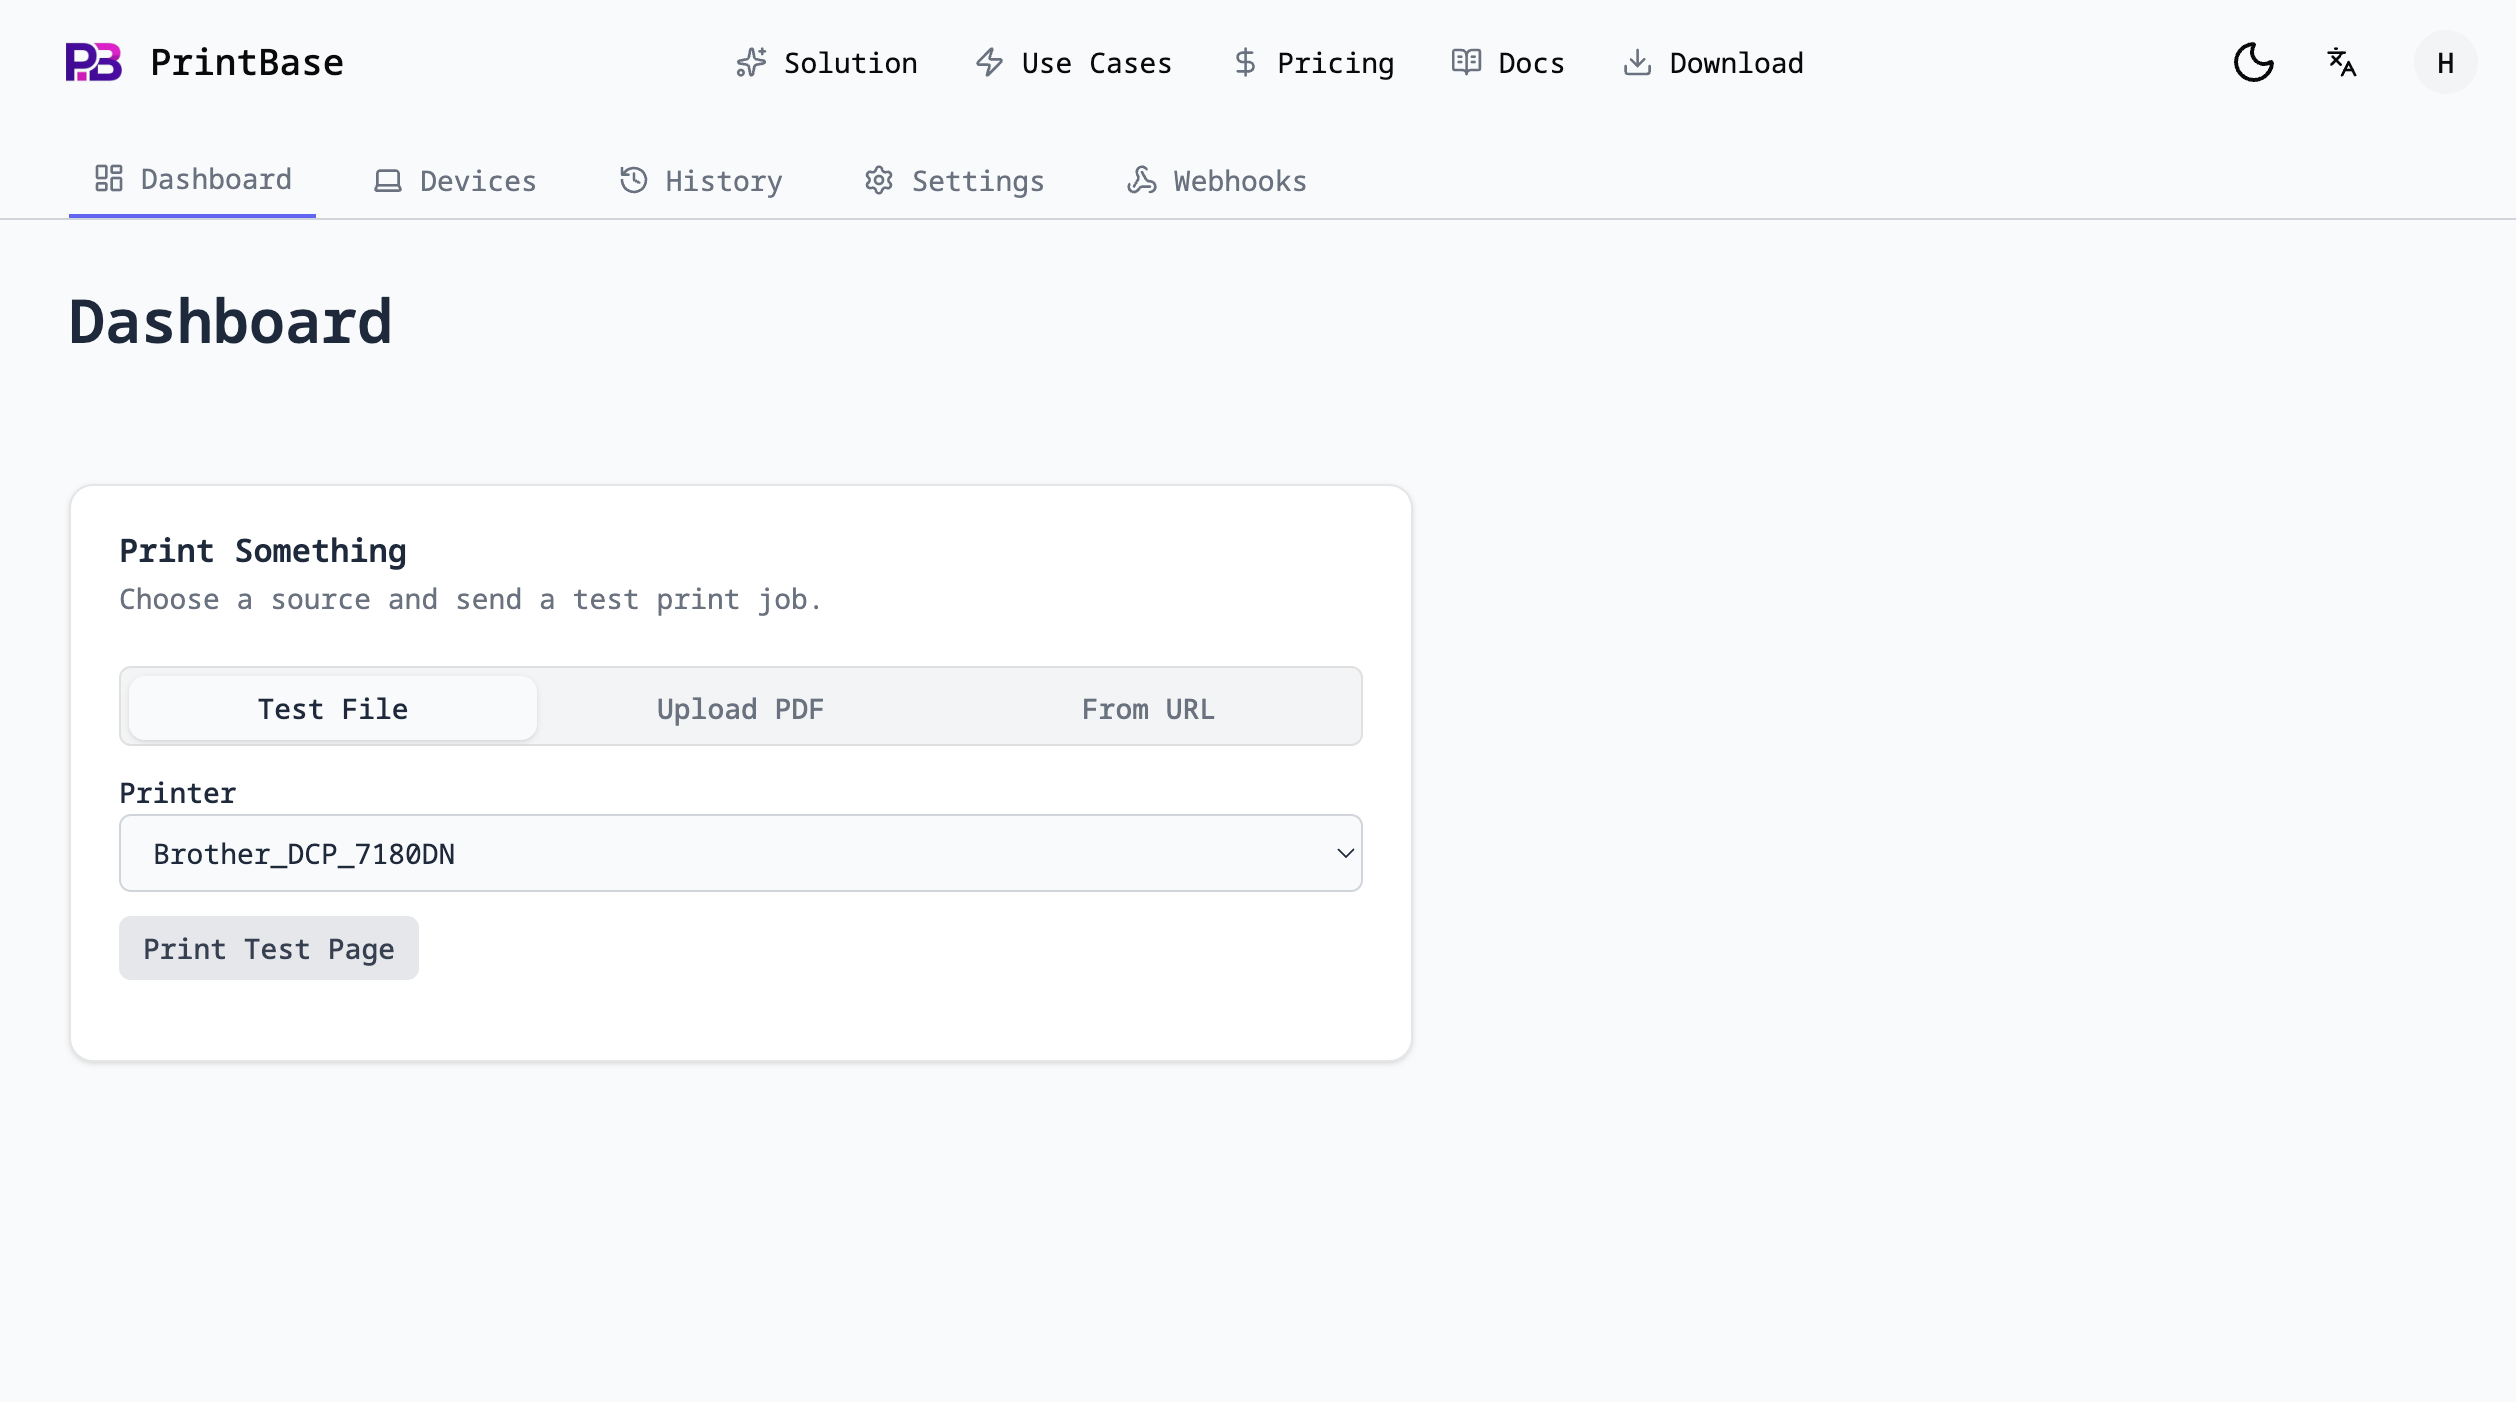Screen dimensions: 2516x1402
Task: Click the Docs book icon
Action: [1466, 62]
